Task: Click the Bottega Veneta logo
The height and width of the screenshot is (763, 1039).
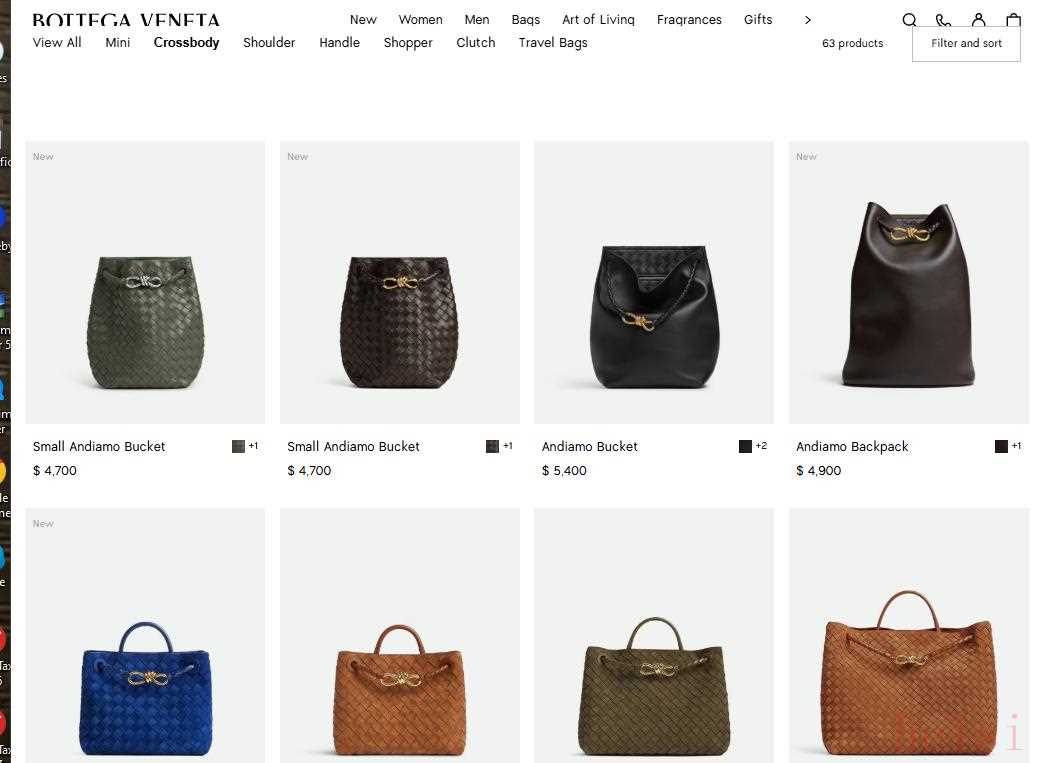Action: 126,20
